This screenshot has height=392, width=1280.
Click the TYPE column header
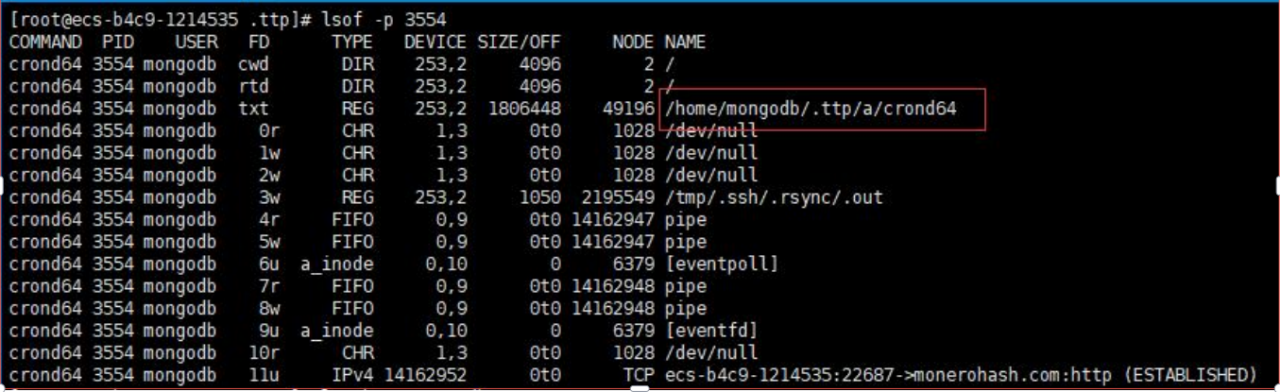pos(352,42)
